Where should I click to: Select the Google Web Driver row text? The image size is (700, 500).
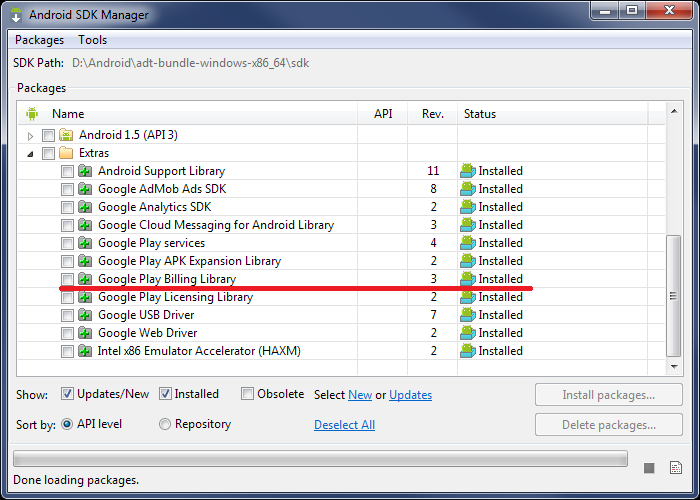147,333
